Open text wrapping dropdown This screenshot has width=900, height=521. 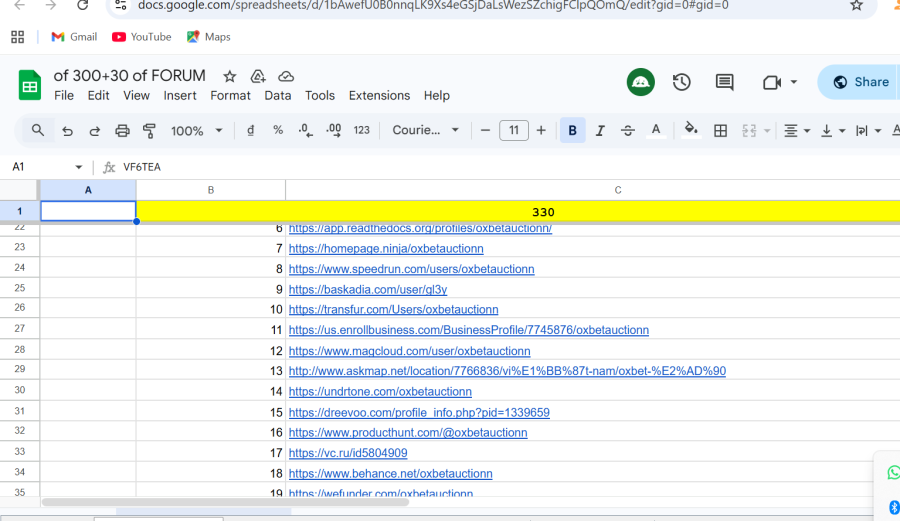point(868,131)
